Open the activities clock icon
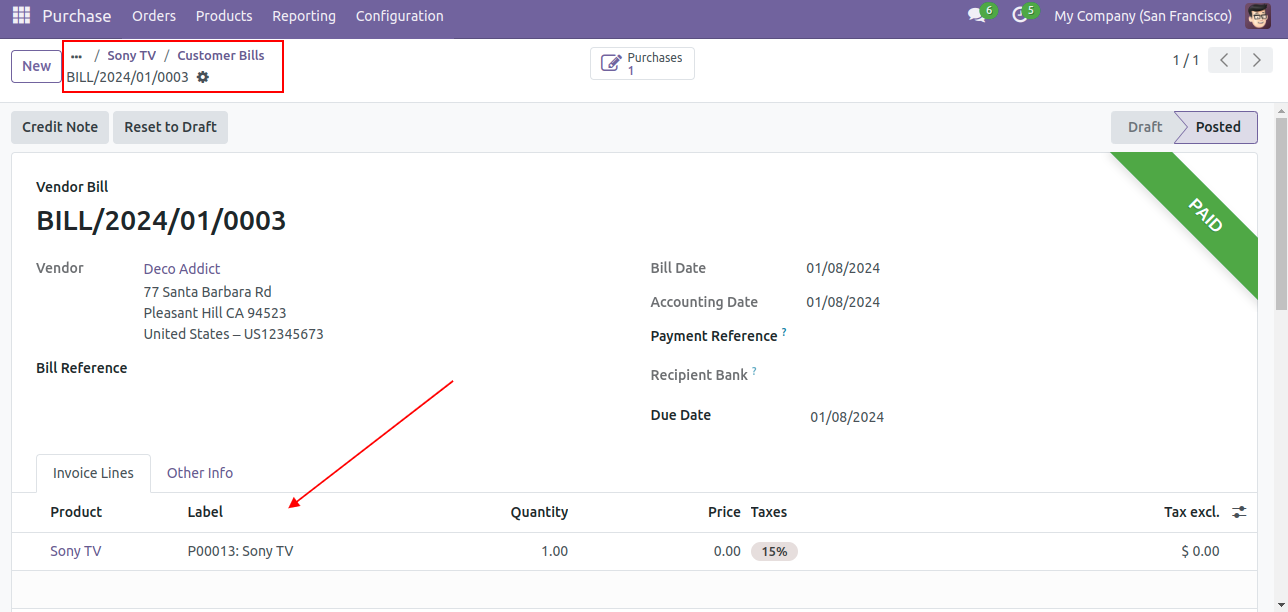This screenshot has height=612, width=1288. pyautogui.click(x=1020, y=16)
